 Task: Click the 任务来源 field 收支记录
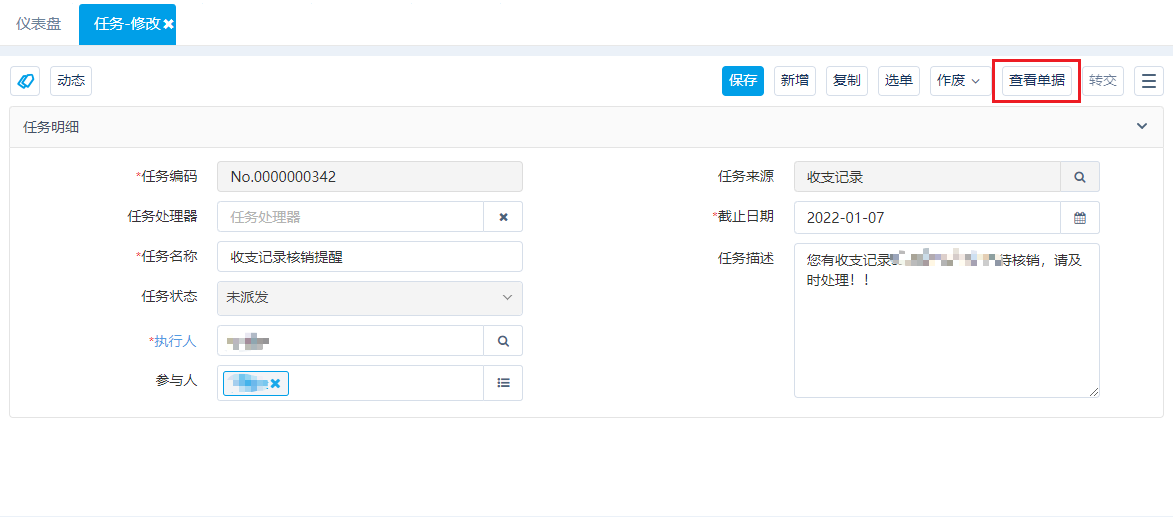pos(927,177)
